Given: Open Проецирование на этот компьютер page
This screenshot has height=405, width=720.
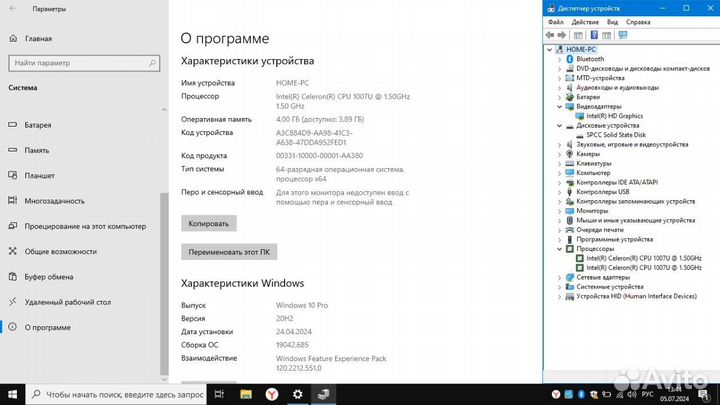Looking at the screenshot, I should 77,226.
